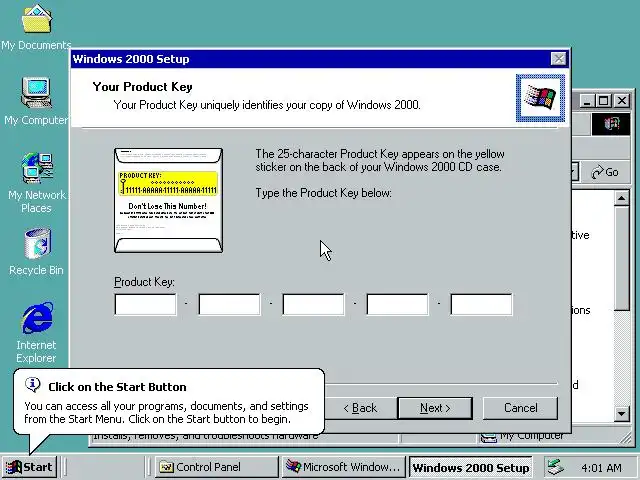The height and width of the screenshot is (480, 640).
Task: Minimize the background Control Panel window
Action: (587, 100)
